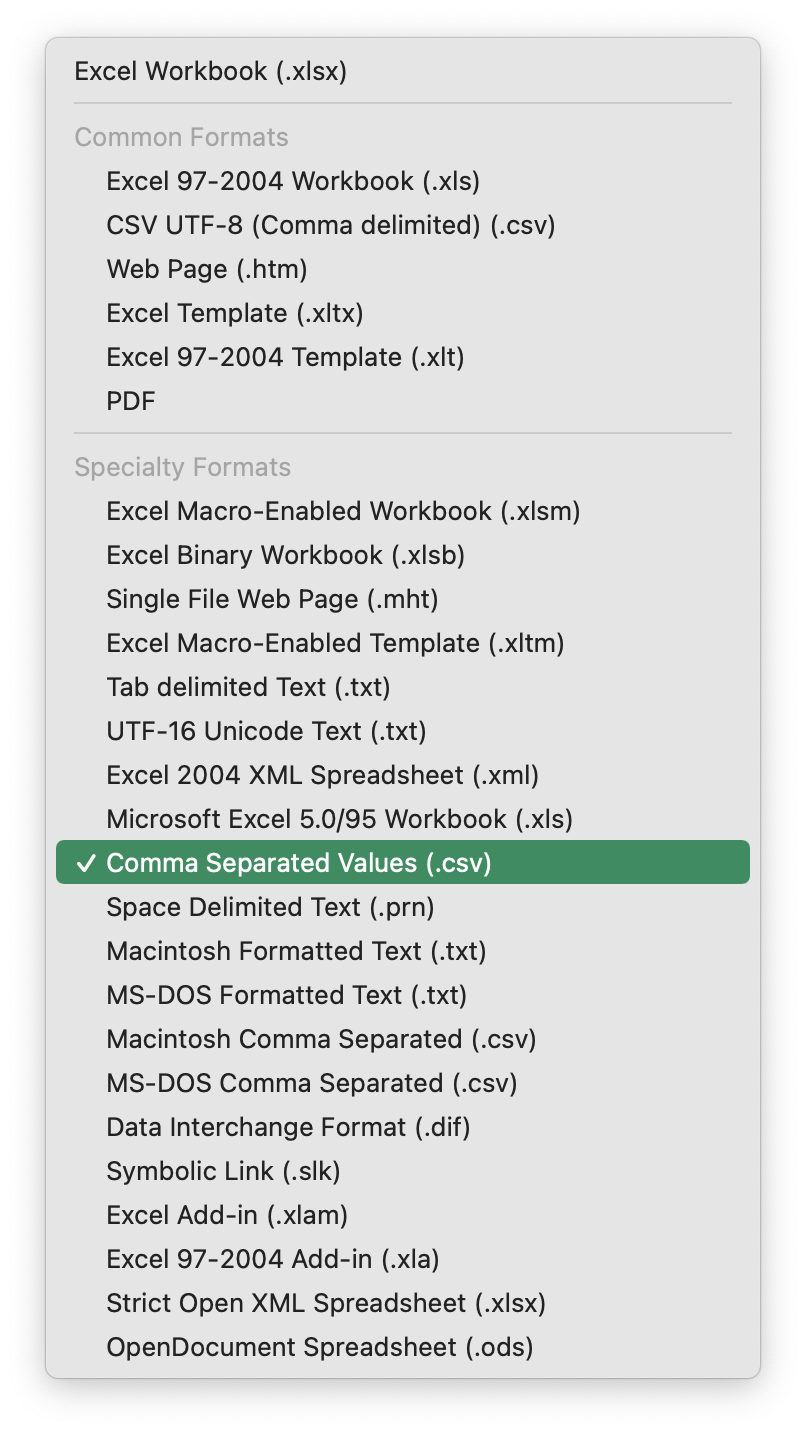Viewport: 806px width, 1432px height.
Task: Choose Excel 97-2004 Workbook (.xls)
Action: pyautogui.click(x=293, y=182)
